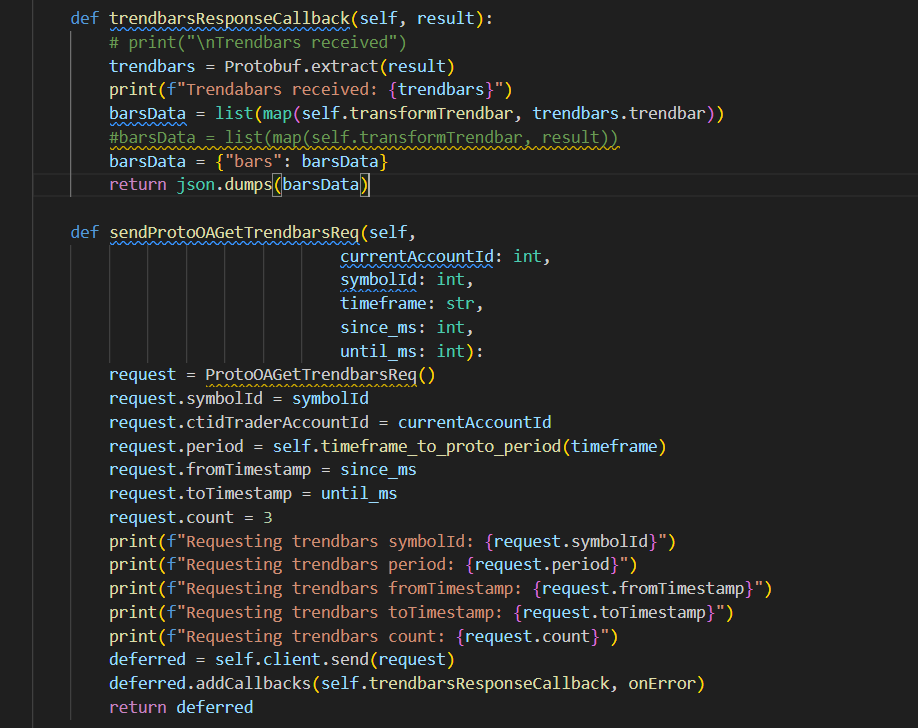Image resolution: width=918 pixels, height=728 pixels.
Task: Click request.fromTimestamp assignment
Action: [263, 470]
